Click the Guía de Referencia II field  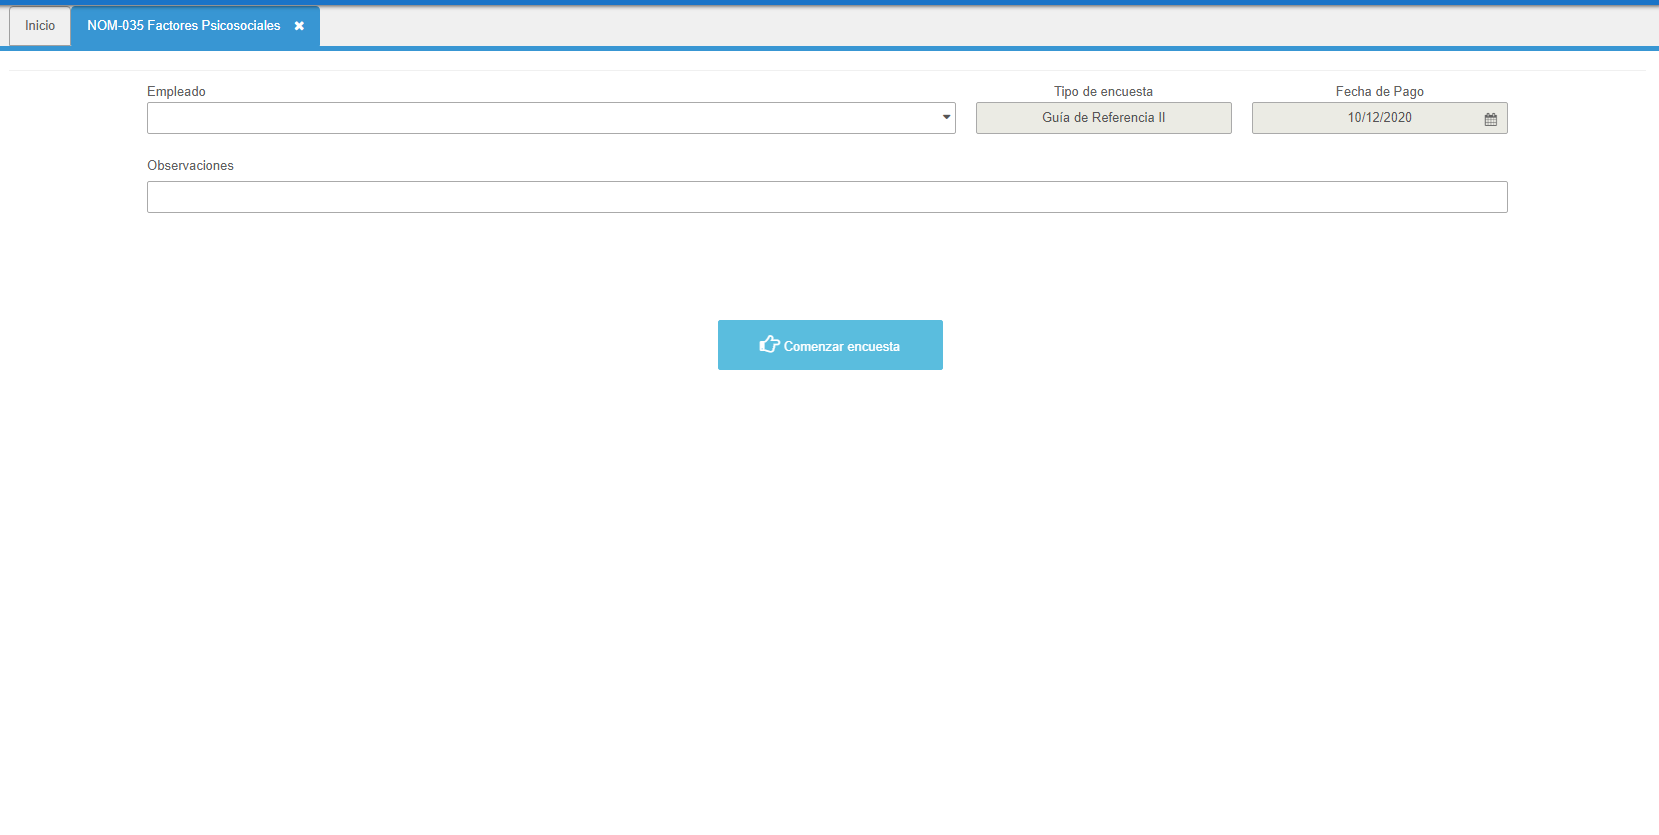1103,118
